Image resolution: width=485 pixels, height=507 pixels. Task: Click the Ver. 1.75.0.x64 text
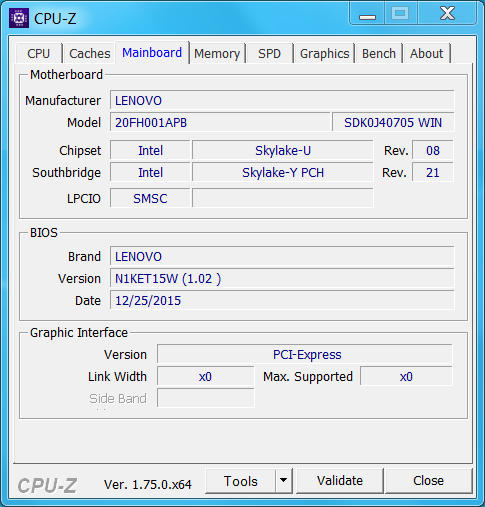point(148,484)
